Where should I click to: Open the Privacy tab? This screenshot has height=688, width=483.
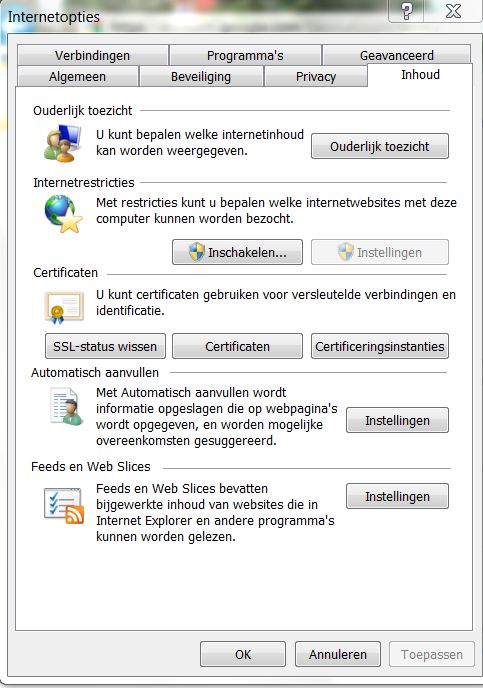coord(316,76)
